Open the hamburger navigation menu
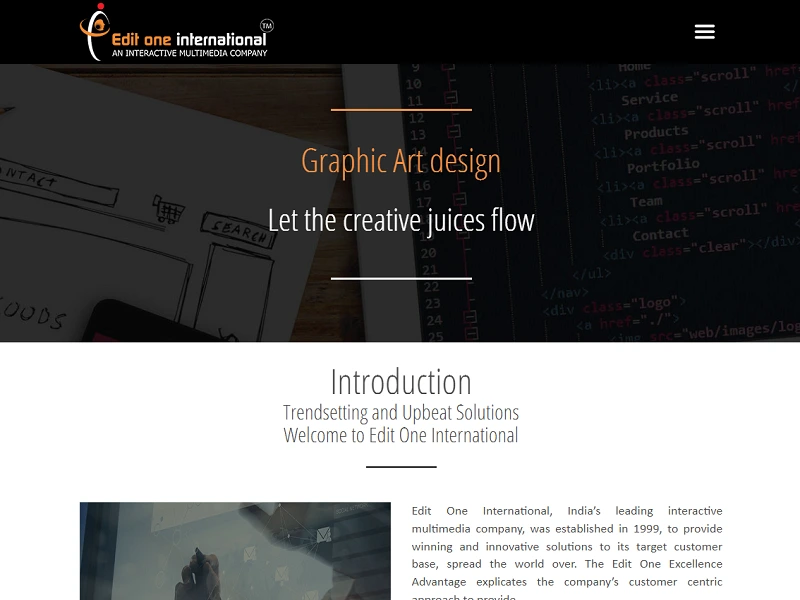The width and height of the screenshot is (800, 600). (x=704, y=32)
